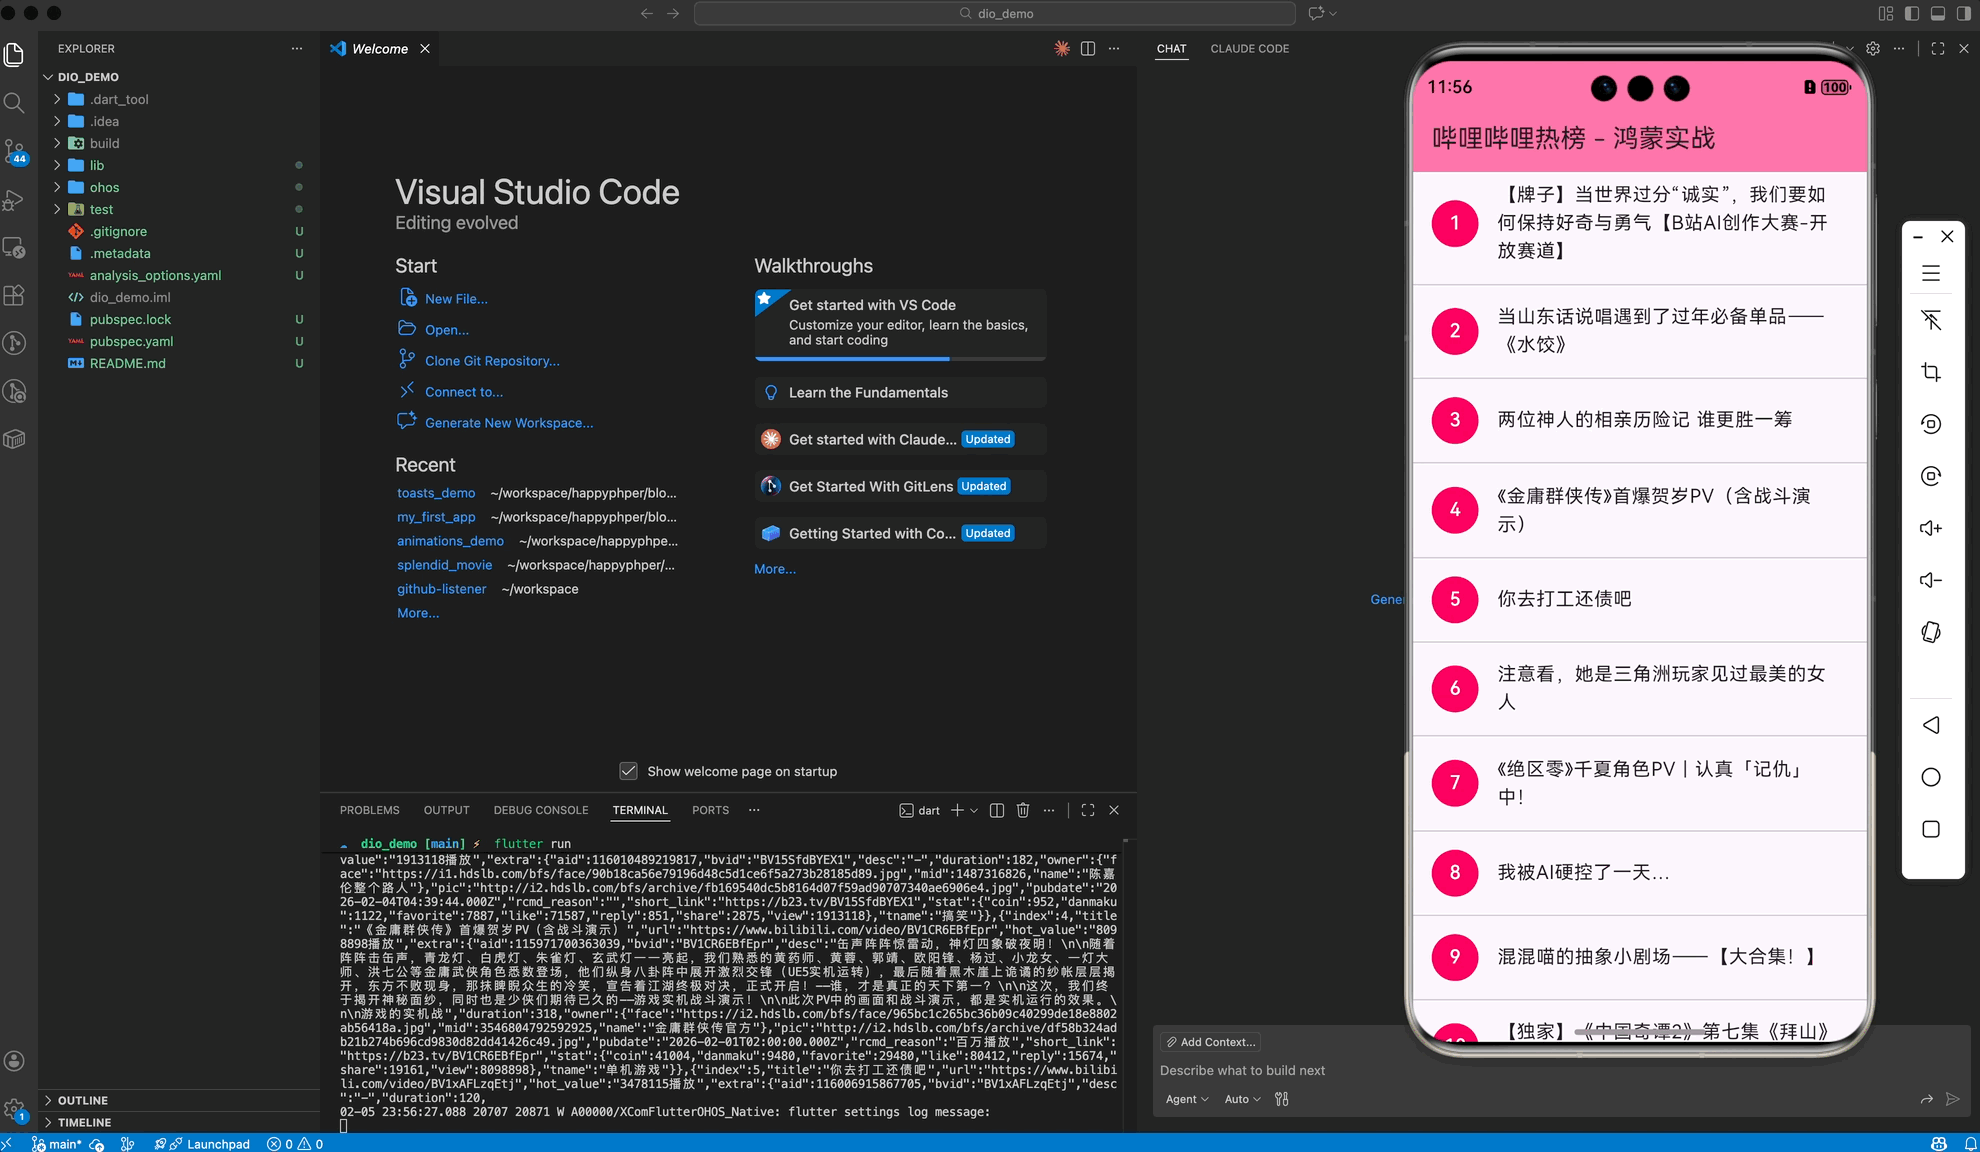
Task: Kill terminal with the trash icon
Action: tap(1023, 810)
